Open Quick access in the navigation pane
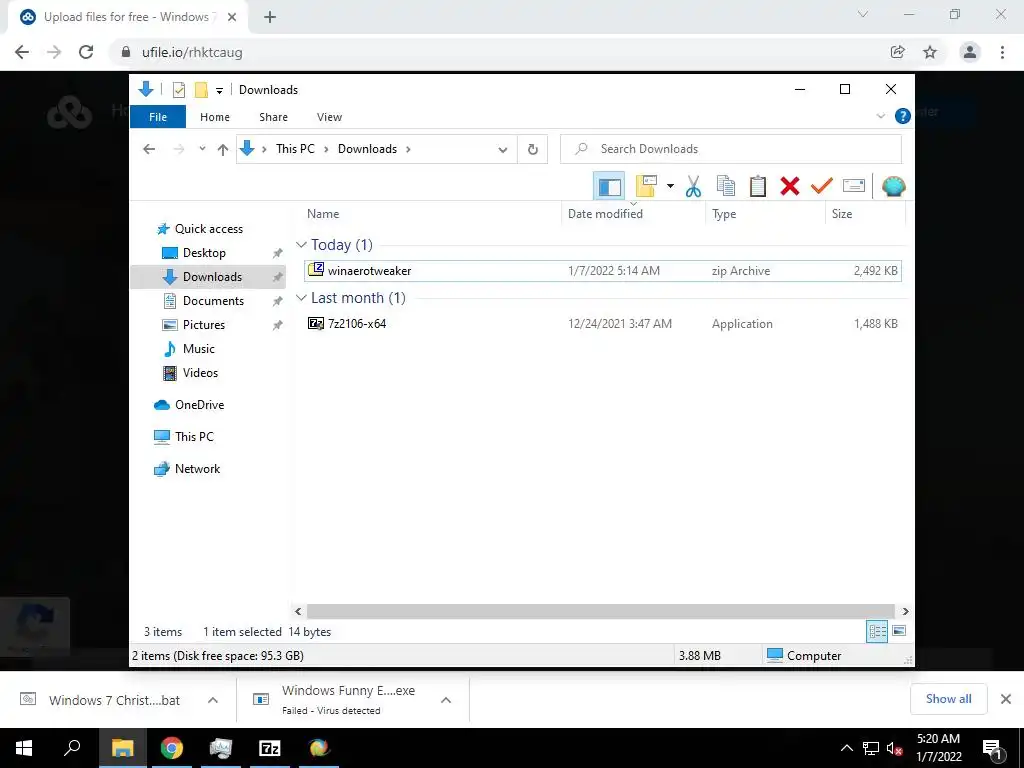Viewport: 1024px width, 768px height. point(200,229)
